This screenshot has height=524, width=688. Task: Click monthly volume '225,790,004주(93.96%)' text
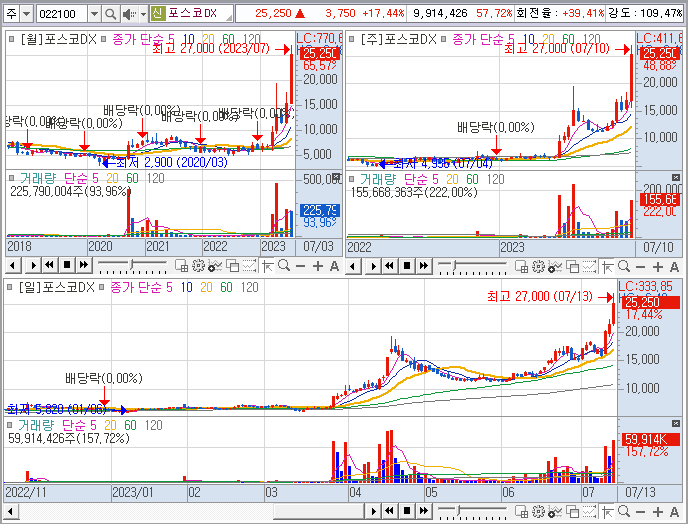pos(70,191)
